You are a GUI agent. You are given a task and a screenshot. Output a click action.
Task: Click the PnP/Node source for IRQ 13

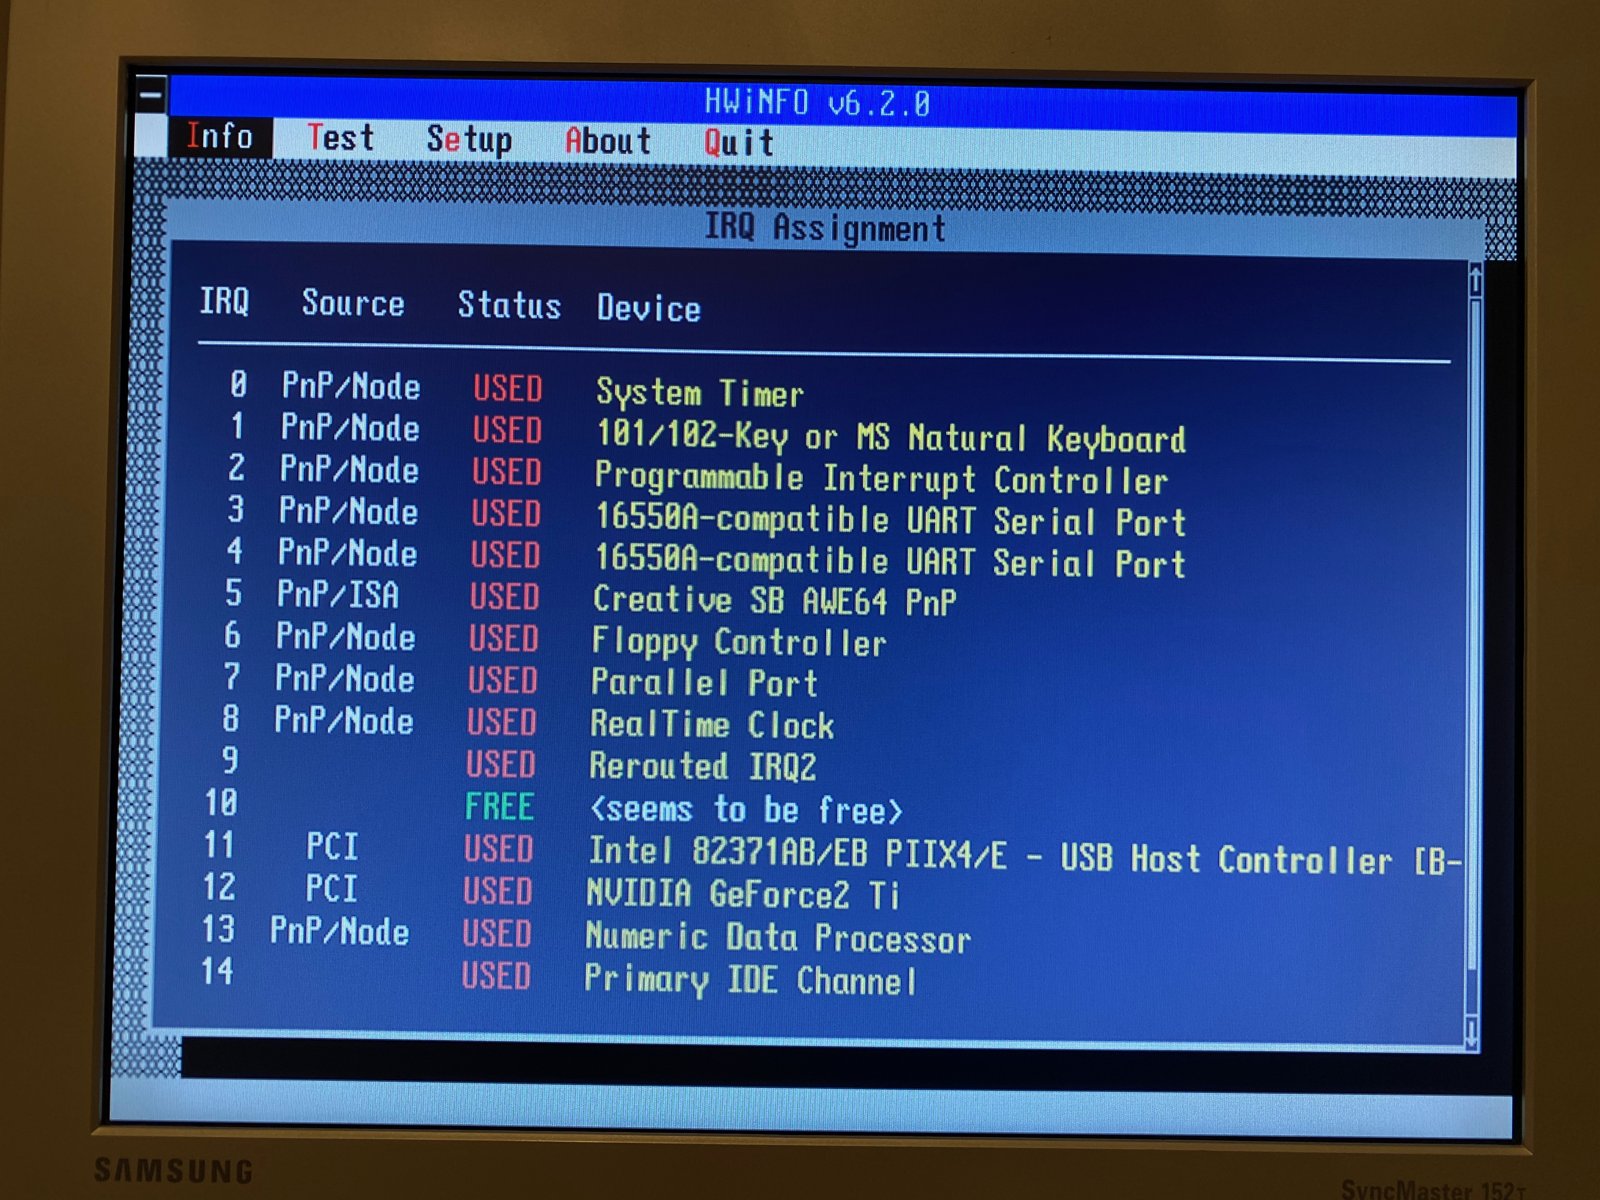340,932
